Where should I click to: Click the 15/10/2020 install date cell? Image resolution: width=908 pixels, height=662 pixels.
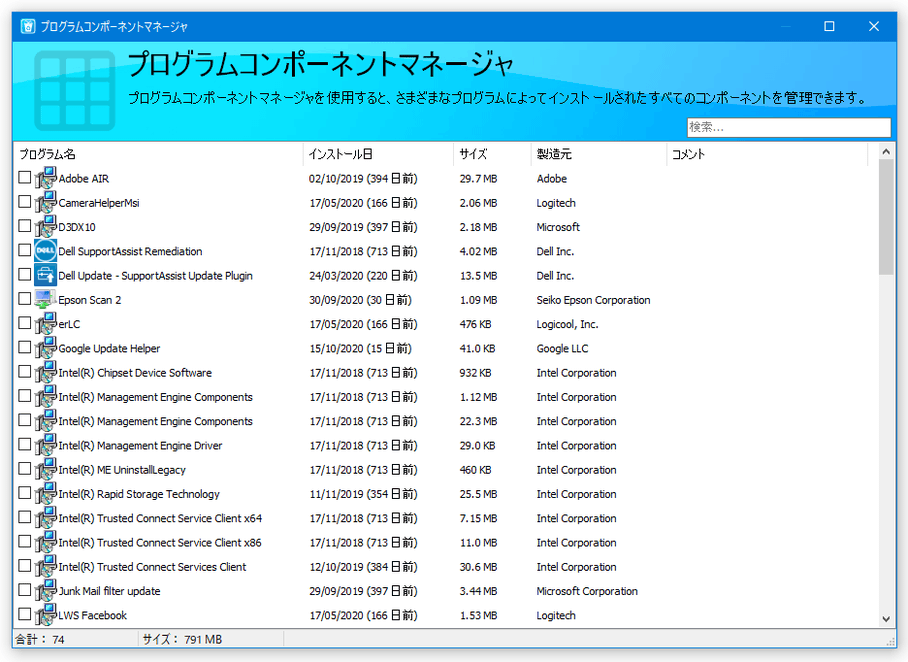360,349
